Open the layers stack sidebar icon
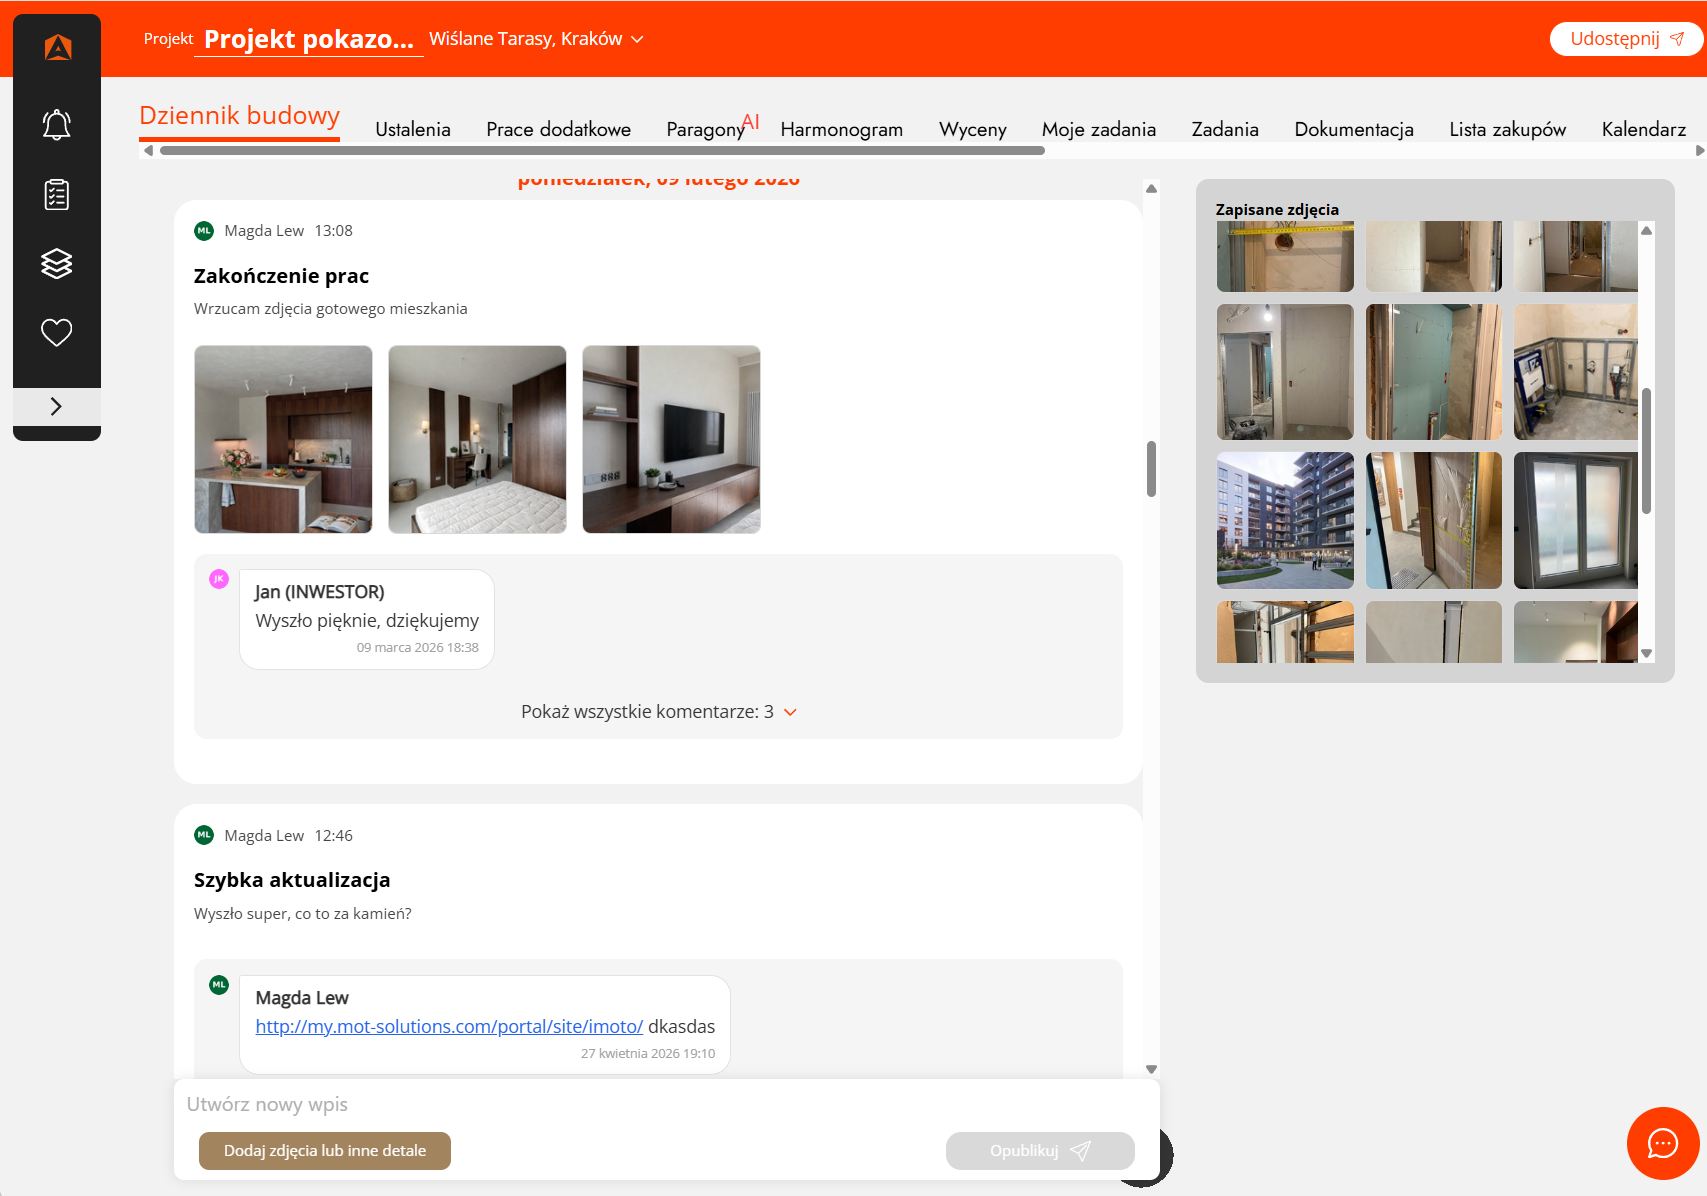Viewport: 1707px width, 1196px height. (57, 263)
